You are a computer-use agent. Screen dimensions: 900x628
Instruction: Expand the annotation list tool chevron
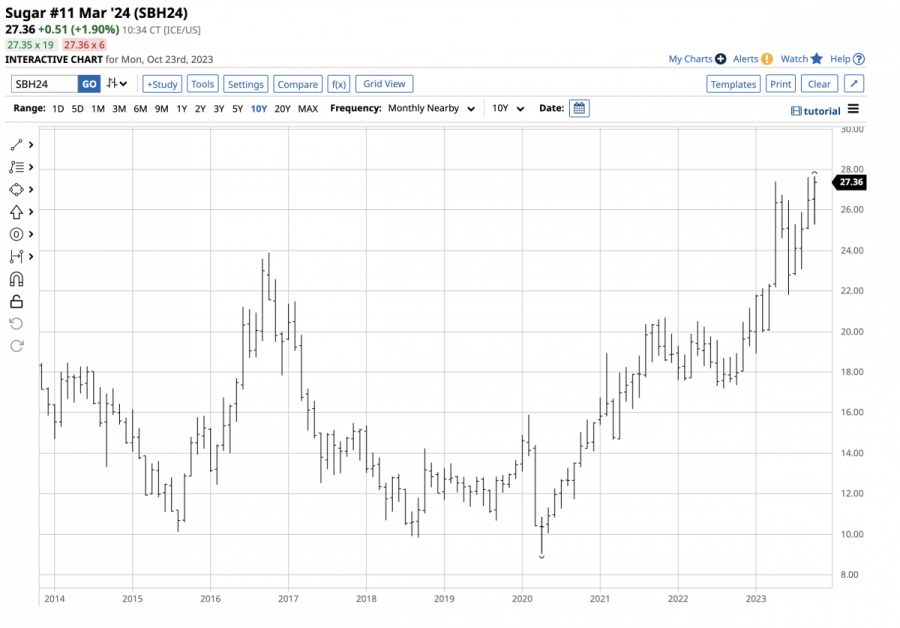[31, 167]
